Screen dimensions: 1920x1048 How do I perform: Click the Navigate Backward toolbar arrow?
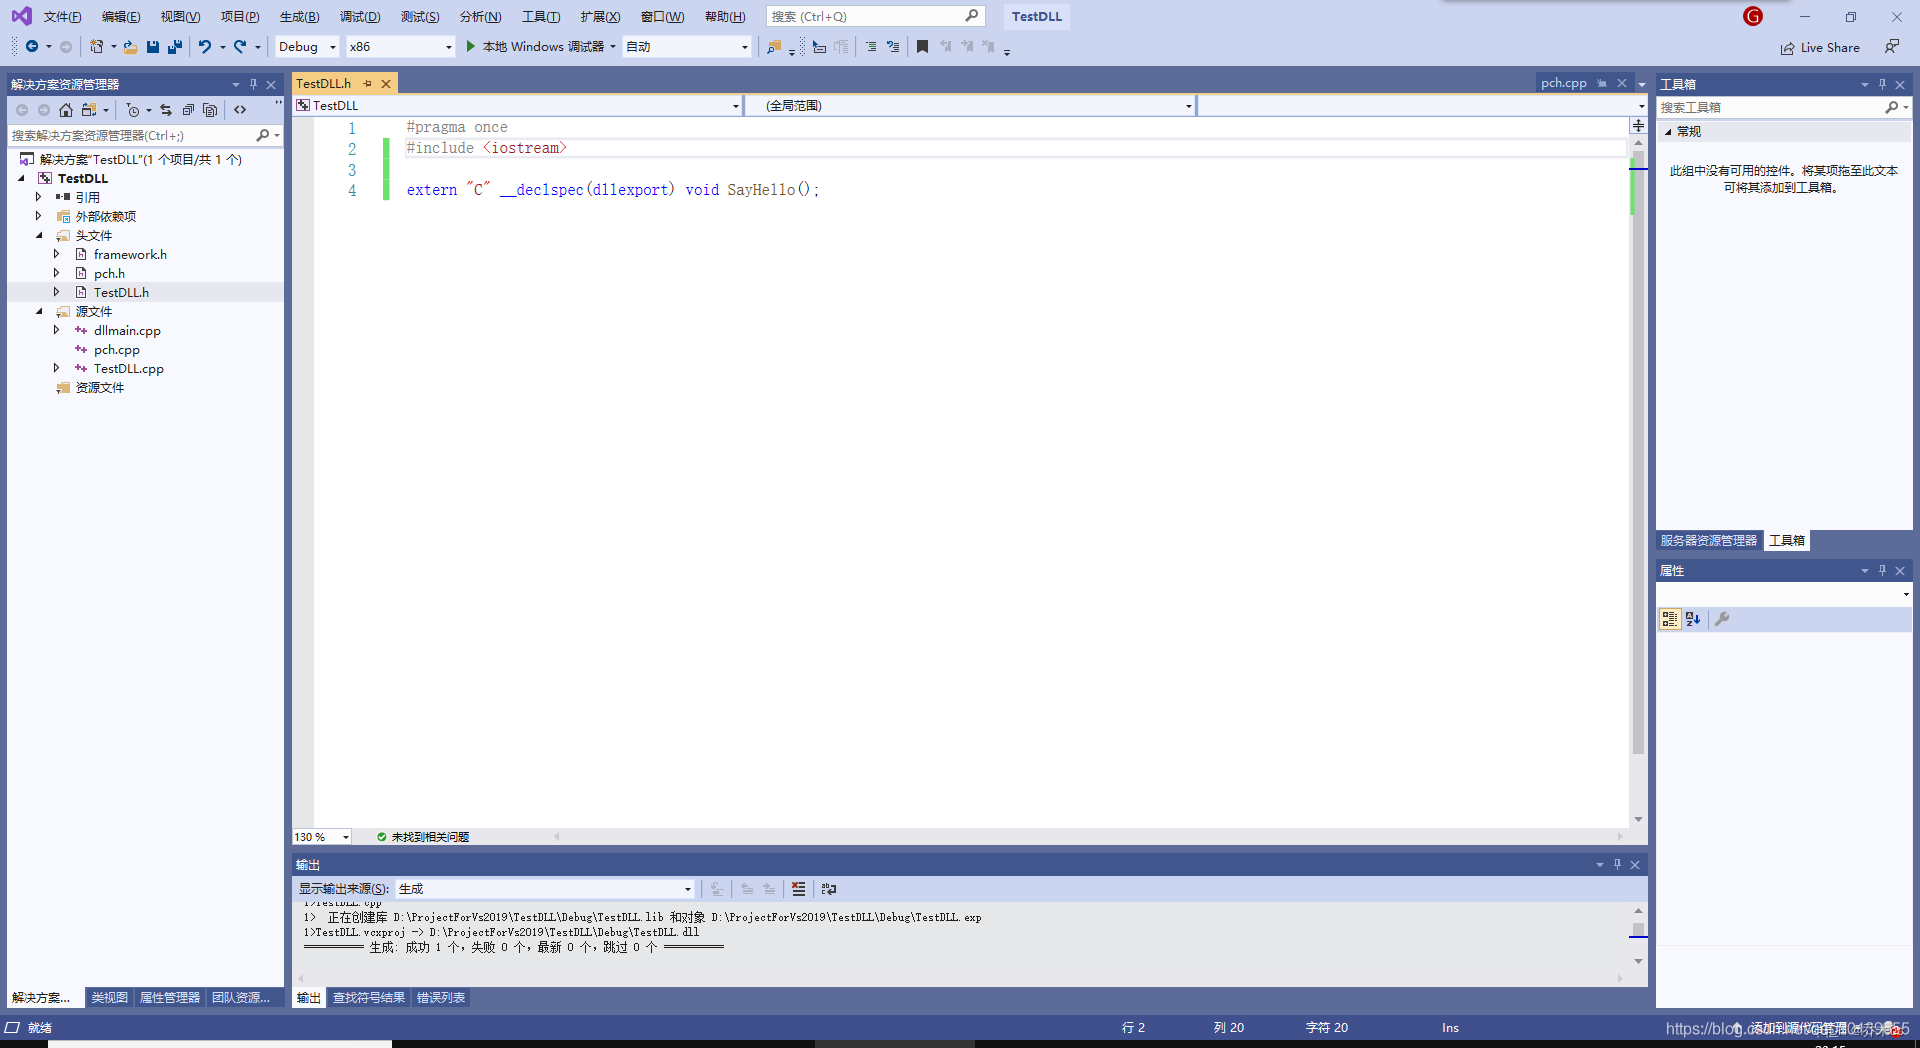(32, 46)
